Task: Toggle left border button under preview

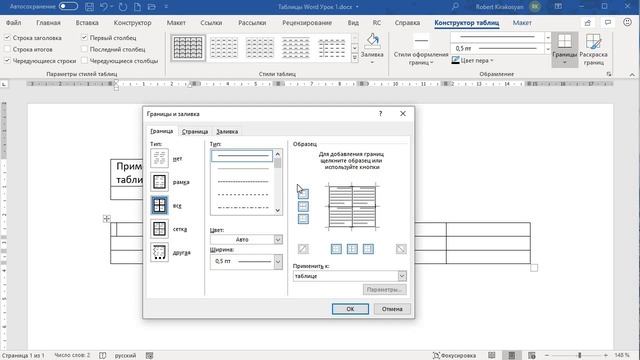Action: click(x=336, y=249)
